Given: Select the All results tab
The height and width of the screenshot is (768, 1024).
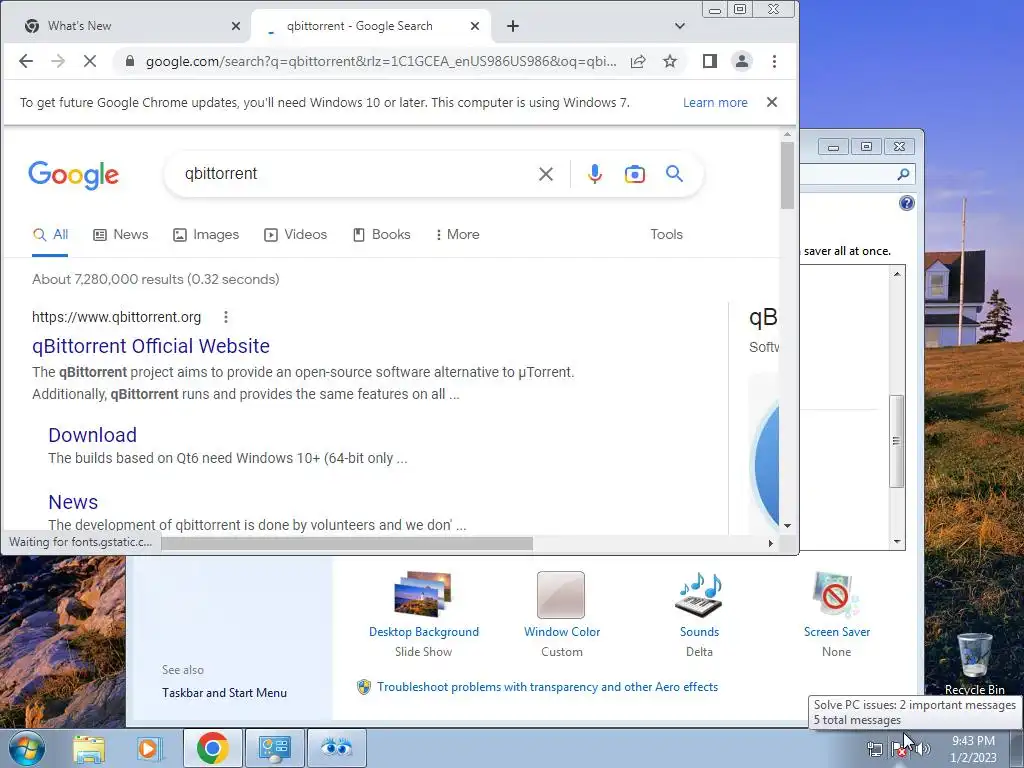Looking at the screenshot, I should coord(50,234).
